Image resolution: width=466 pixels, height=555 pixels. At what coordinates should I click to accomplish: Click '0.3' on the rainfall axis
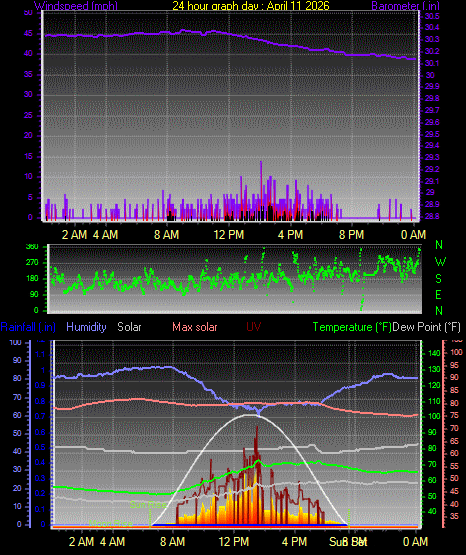(40, 478)
